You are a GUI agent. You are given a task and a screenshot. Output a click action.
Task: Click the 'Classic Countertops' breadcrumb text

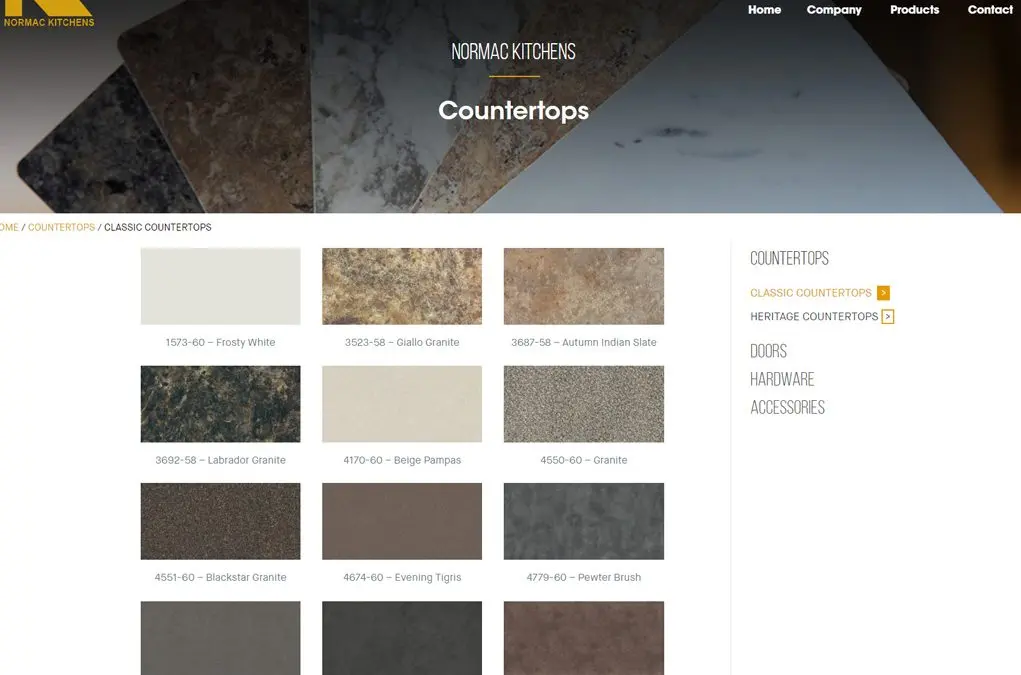tap(158, 227)
